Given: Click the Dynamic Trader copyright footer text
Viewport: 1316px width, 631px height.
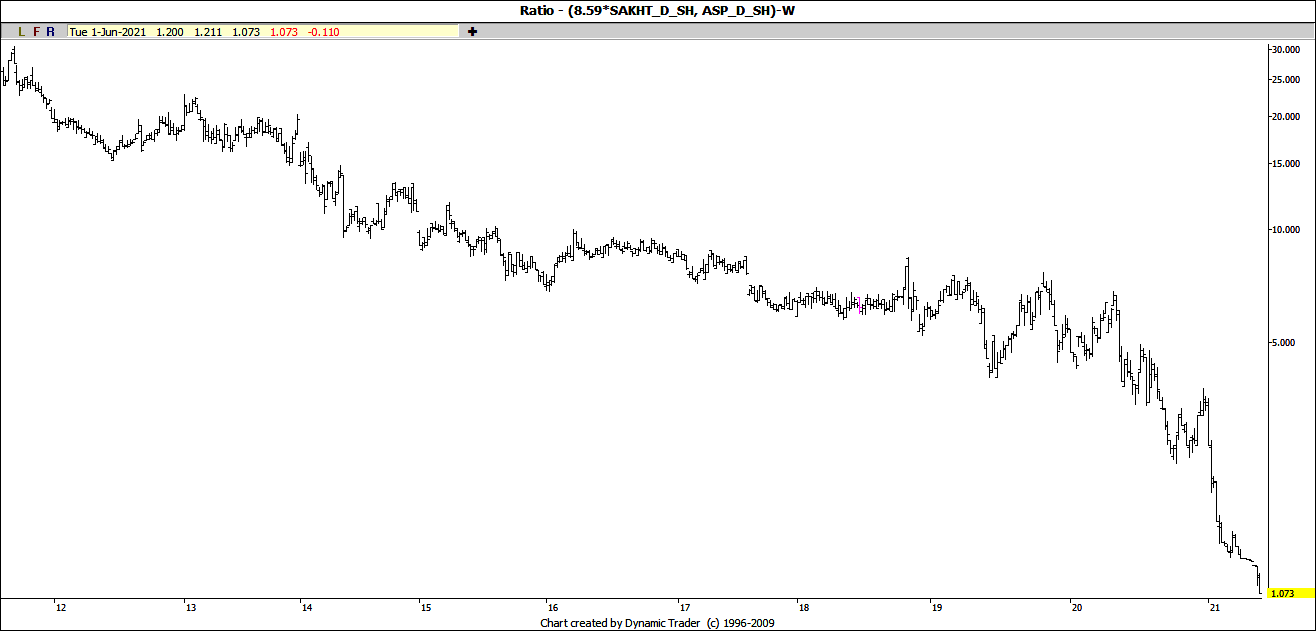Looking at the screenshot, I should pos(657,623).
